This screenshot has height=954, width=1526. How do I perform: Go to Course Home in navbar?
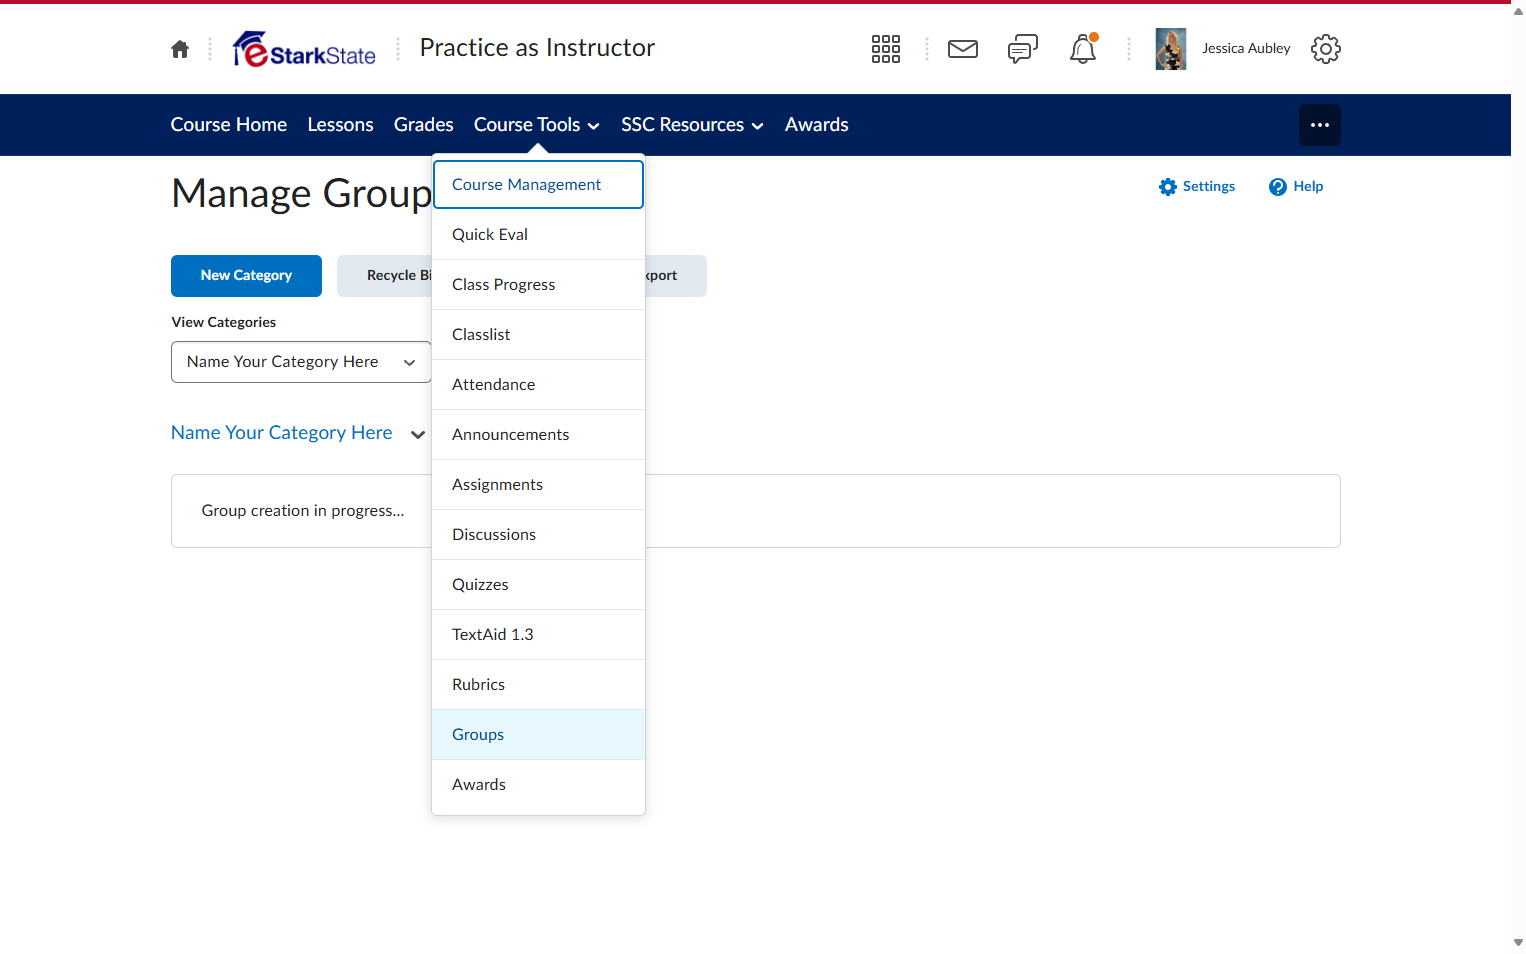pos(229,125)
